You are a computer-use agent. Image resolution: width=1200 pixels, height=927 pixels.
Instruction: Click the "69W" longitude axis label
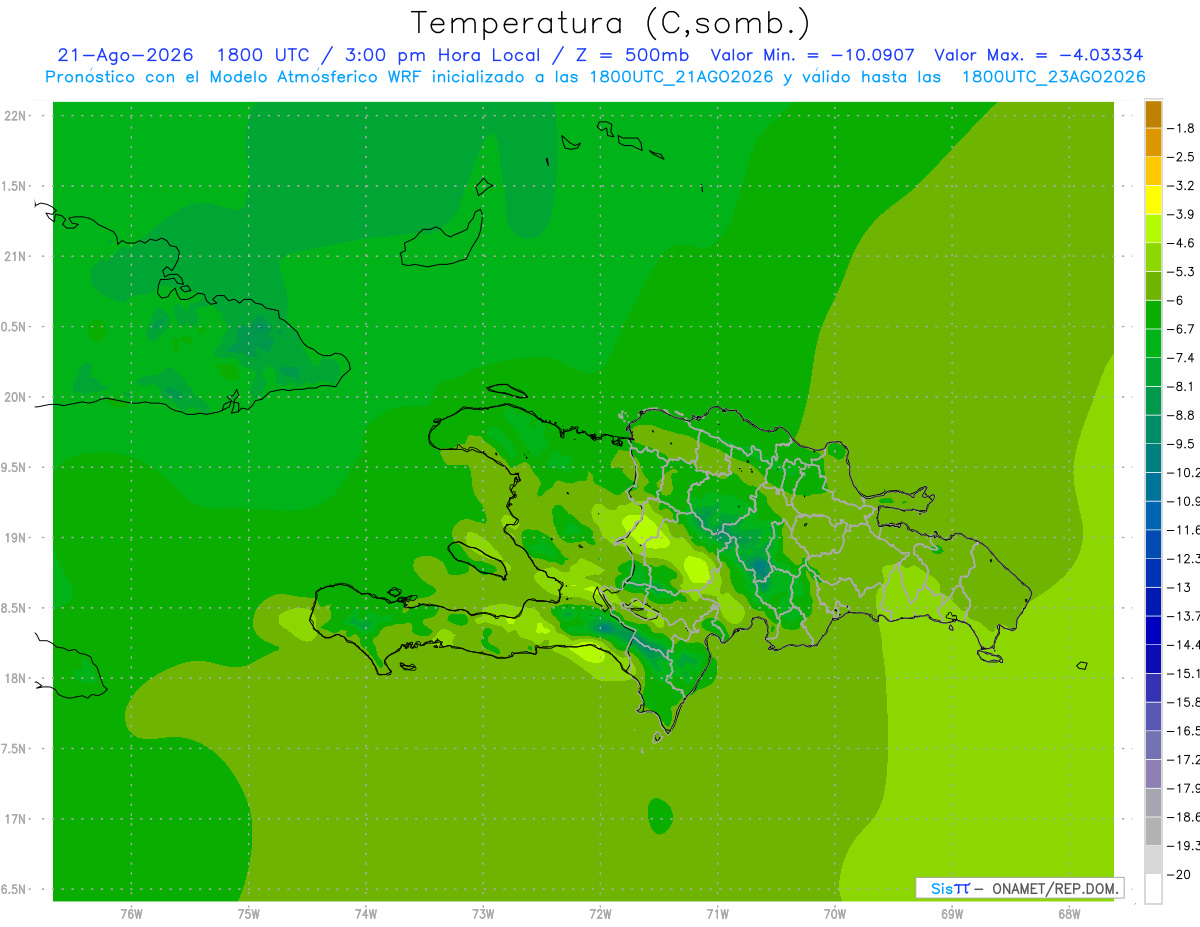pyautogui.click(x=952, y=913)
